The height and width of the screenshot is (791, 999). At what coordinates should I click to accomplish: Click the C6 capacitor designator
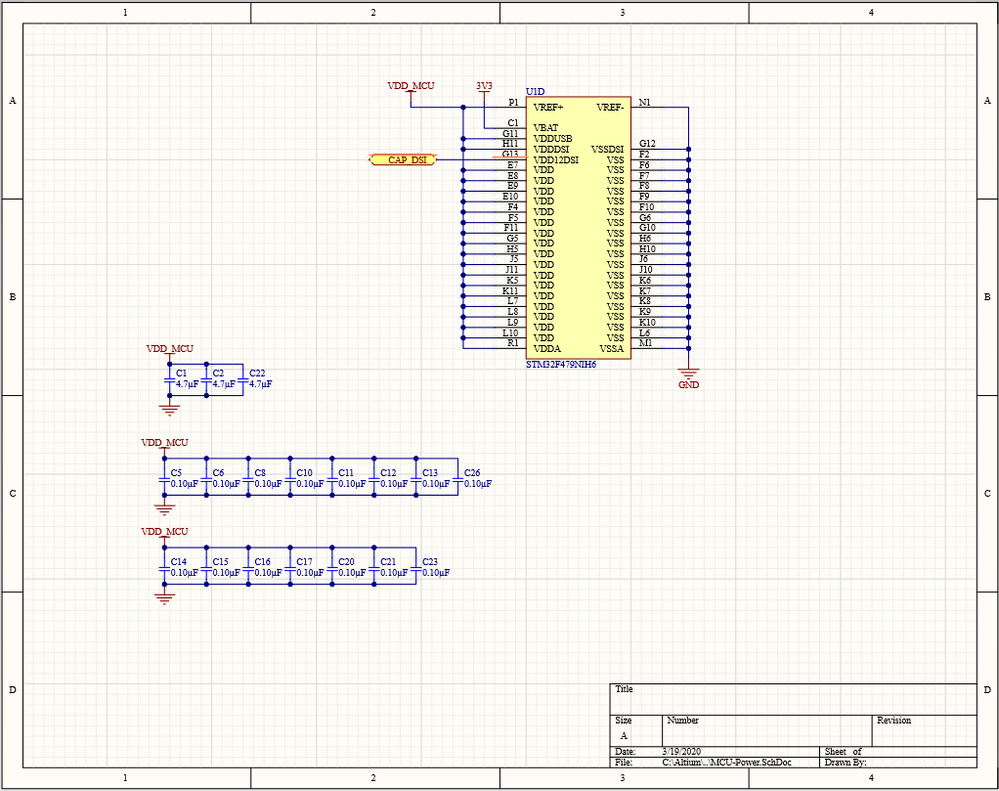click(x=219, y=473)
